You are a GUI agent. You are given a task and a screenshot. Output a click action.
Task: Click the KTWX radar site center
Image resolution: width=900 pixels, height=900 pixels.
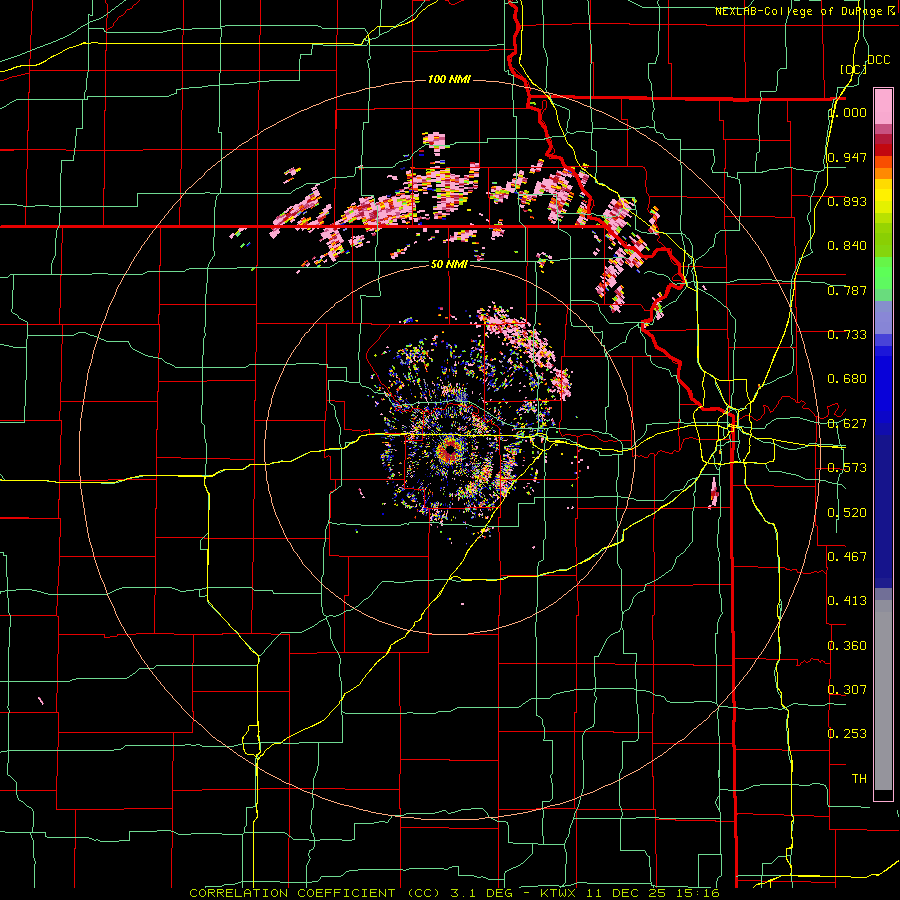point(449,449)
